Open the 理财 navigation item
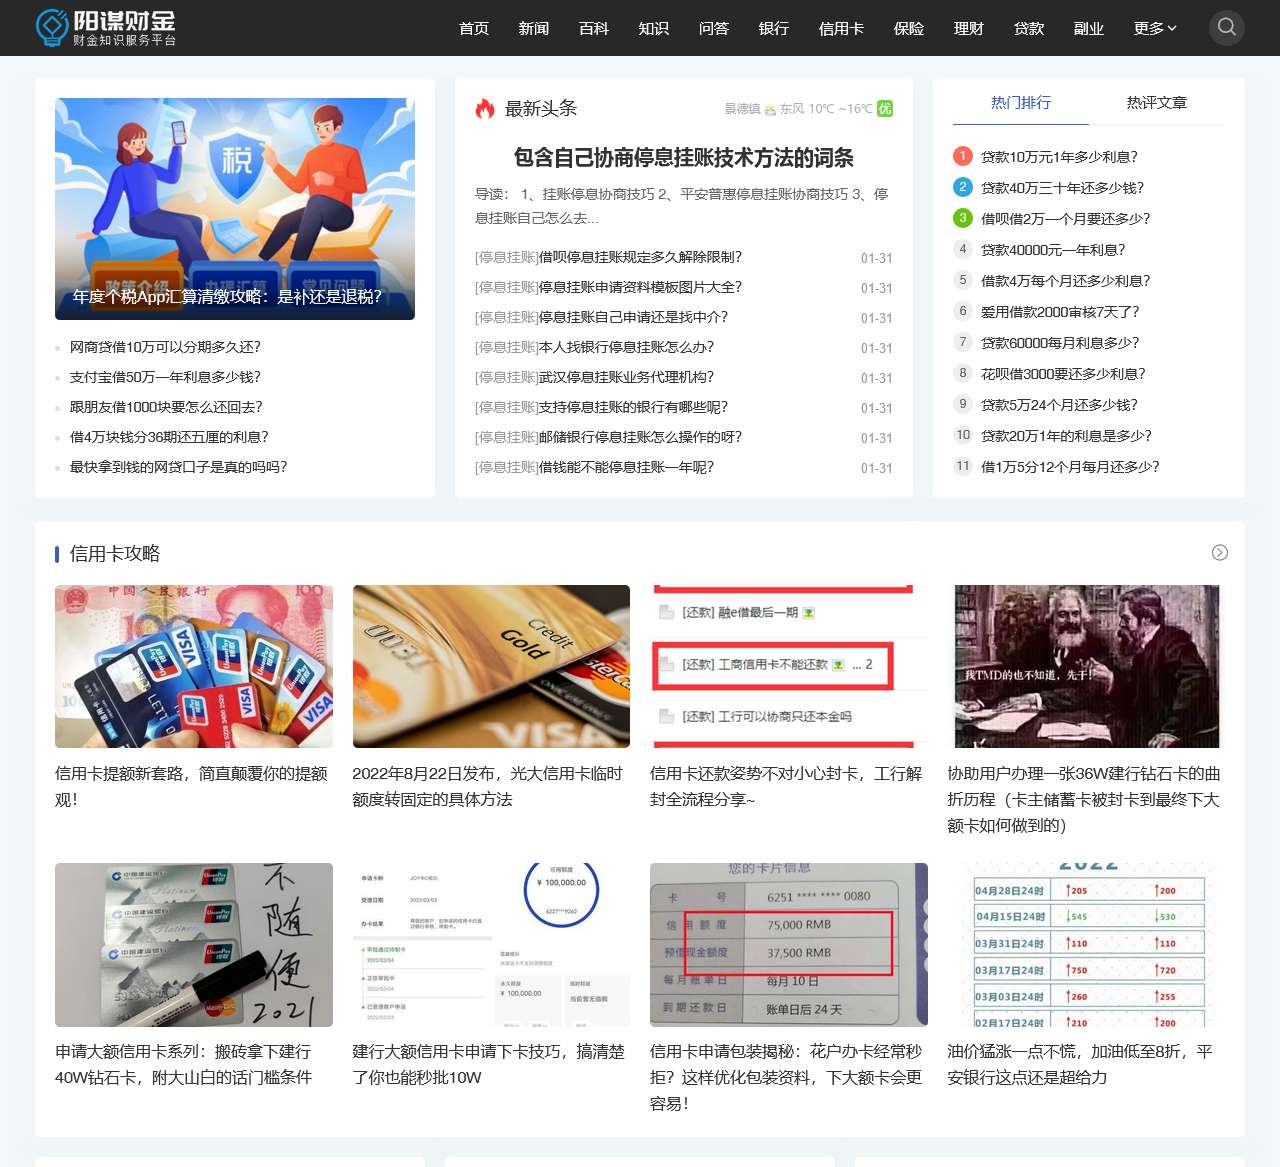Image resolution: width=1280 pixels, height=1167 pixels. tap(969, 28)
